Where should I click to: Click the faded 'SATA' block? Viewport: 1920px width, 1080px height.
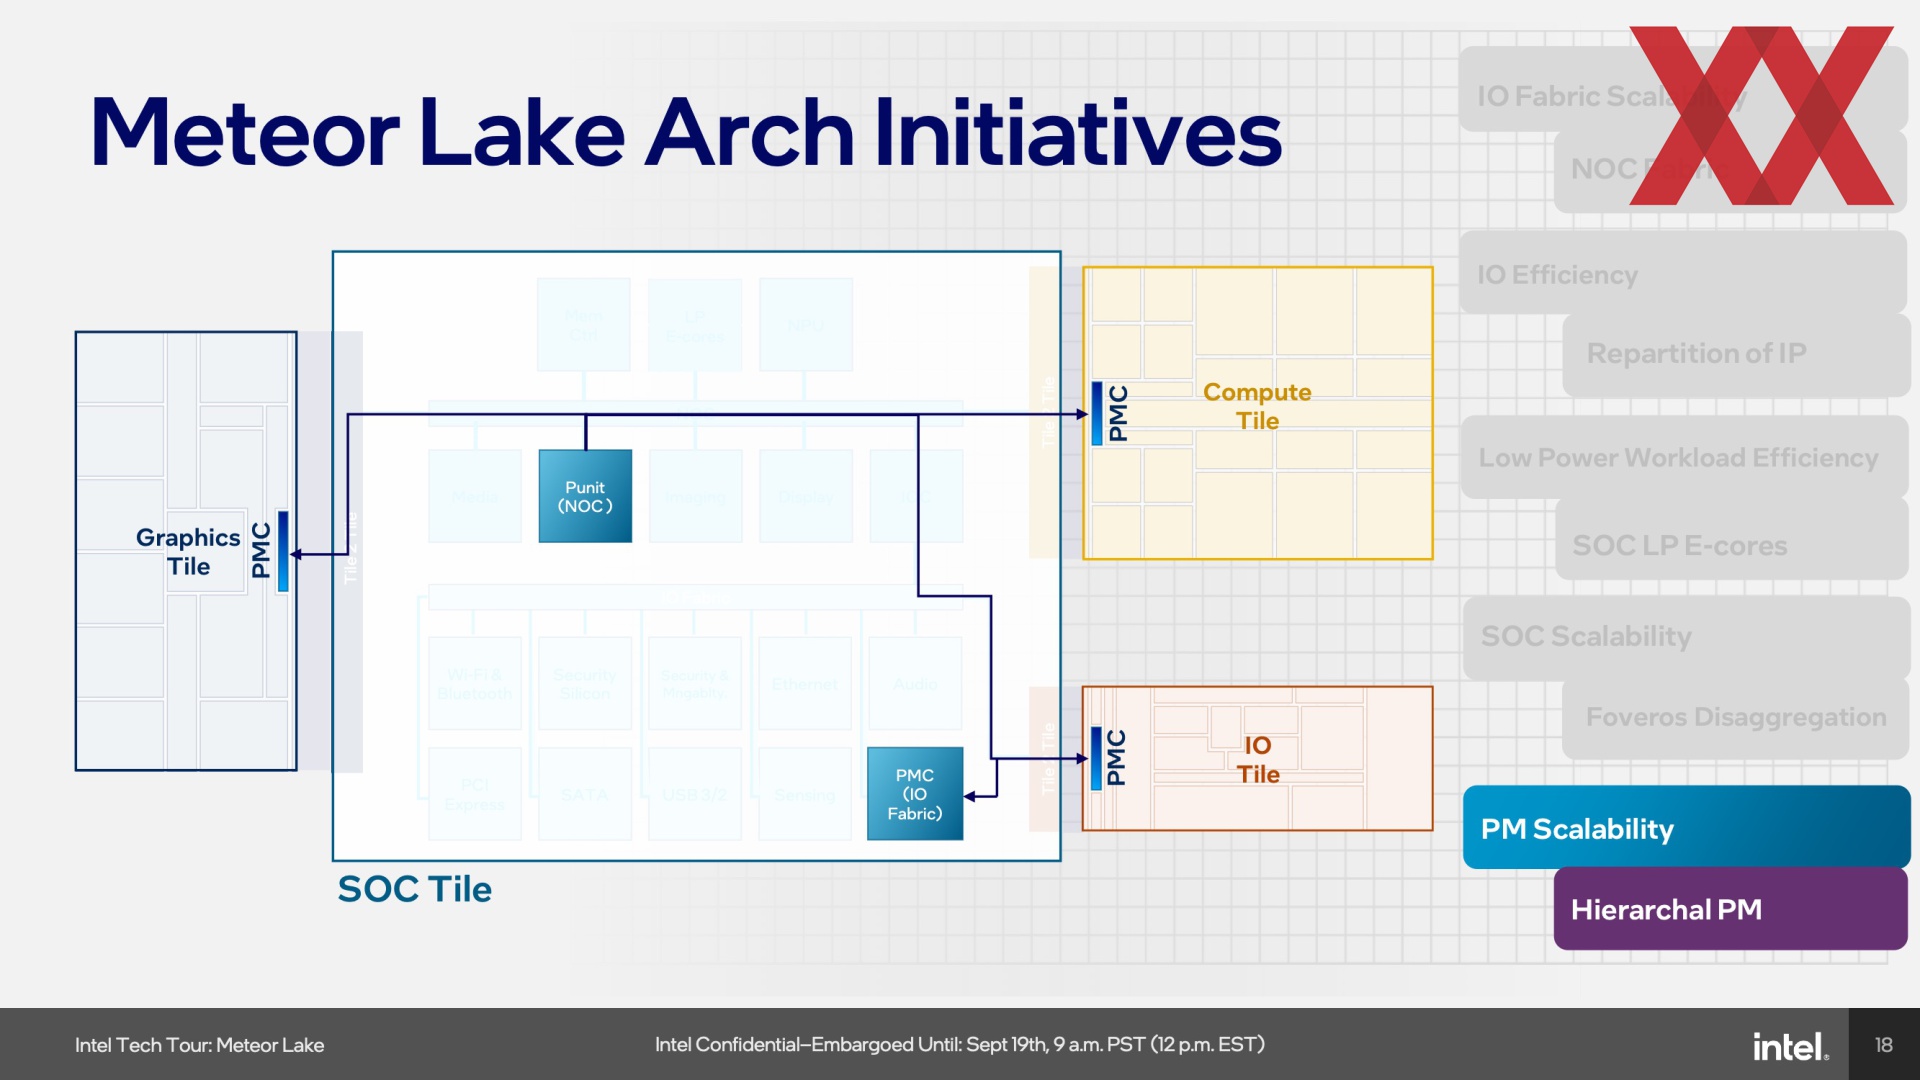pyautogui.click(x=585, y=794)
